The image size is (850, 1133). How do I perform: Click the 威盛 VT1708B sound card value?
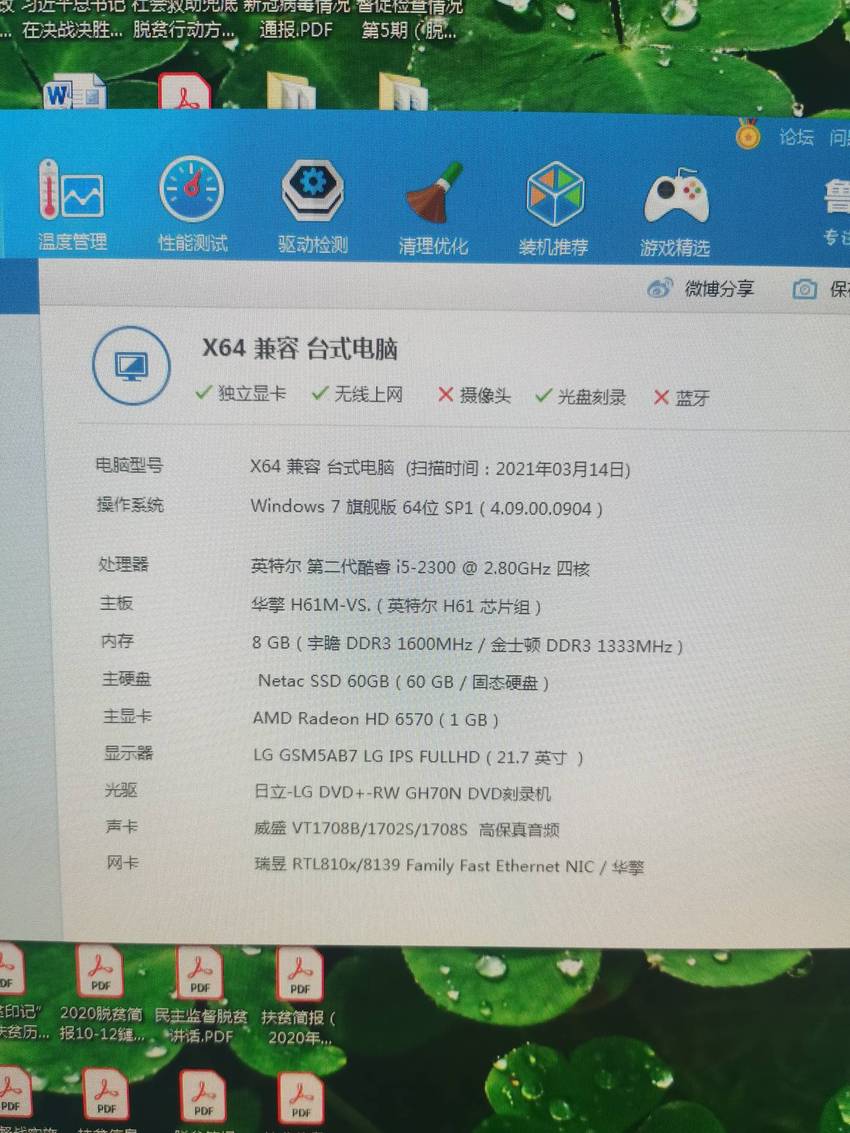pyautogui.click(x=407, y=829)
